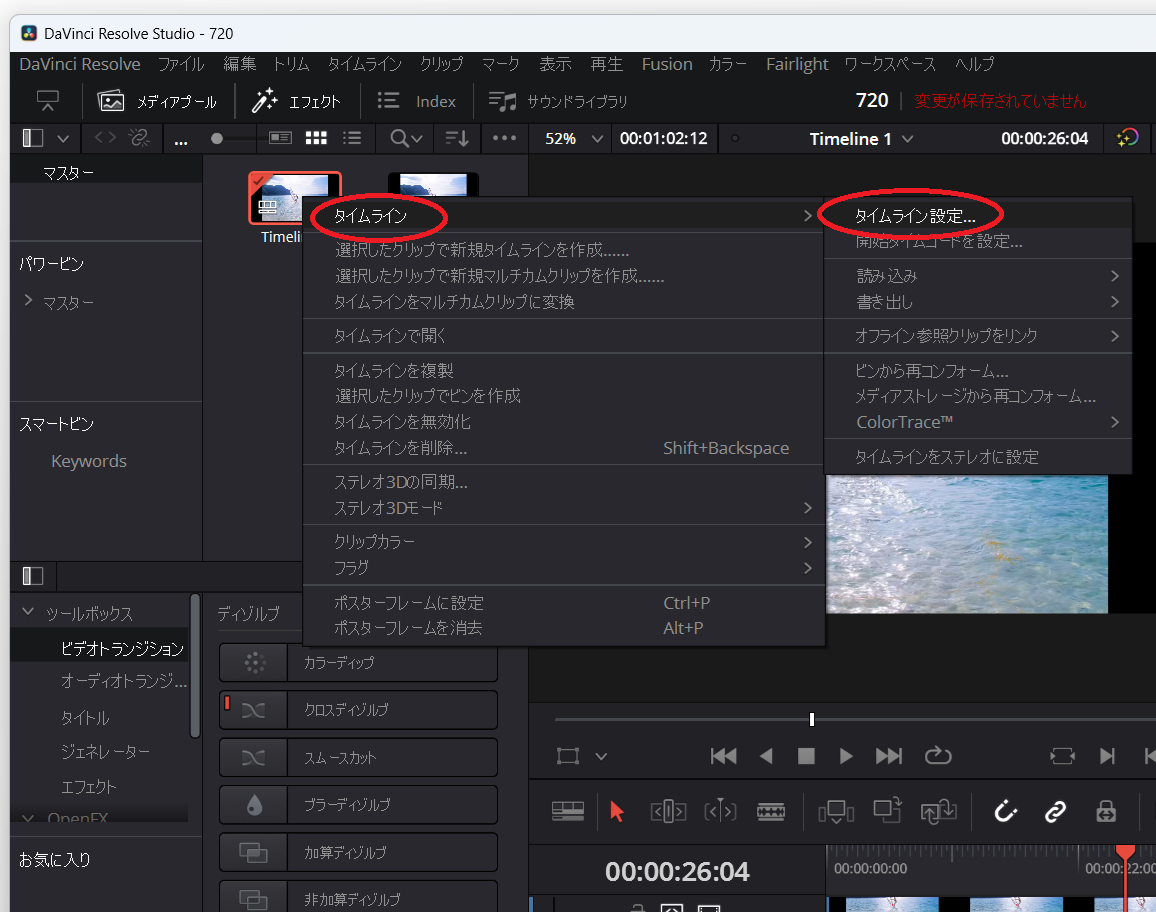Expand the クリップカラー submenu

(563, 542)
